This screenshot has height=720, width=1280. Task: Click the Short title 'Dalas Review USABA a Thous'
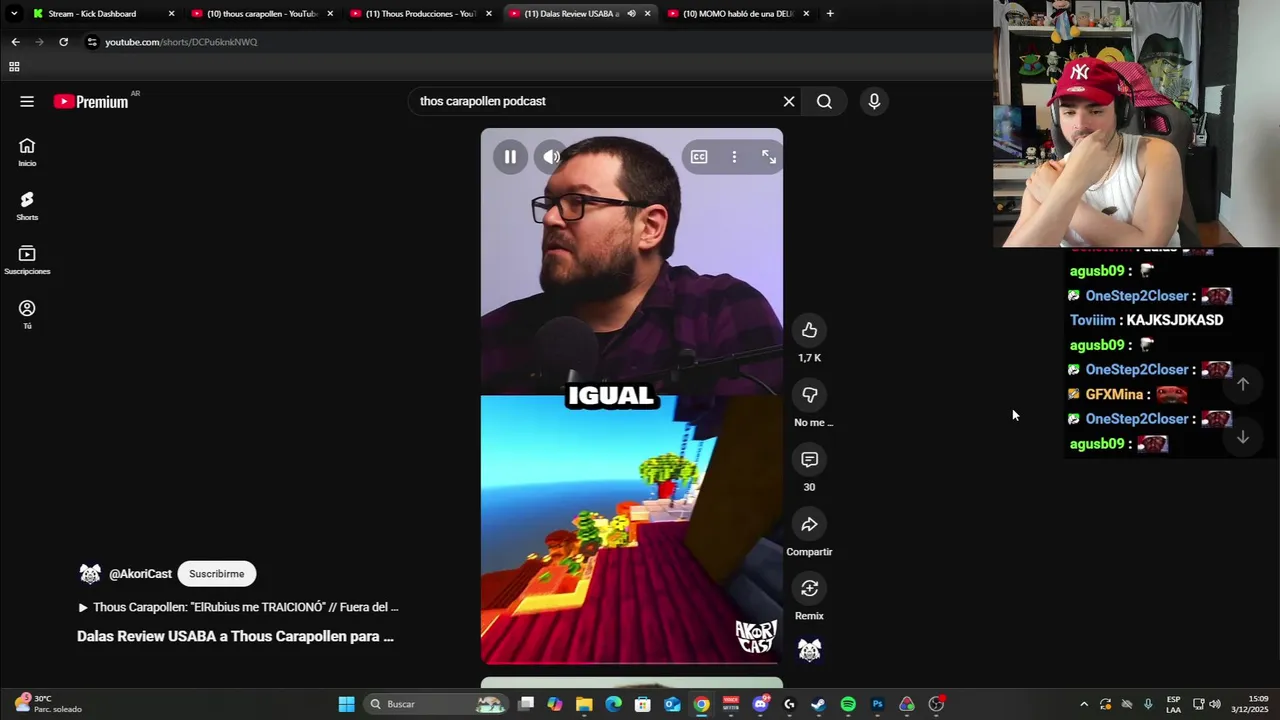(235, 636)
